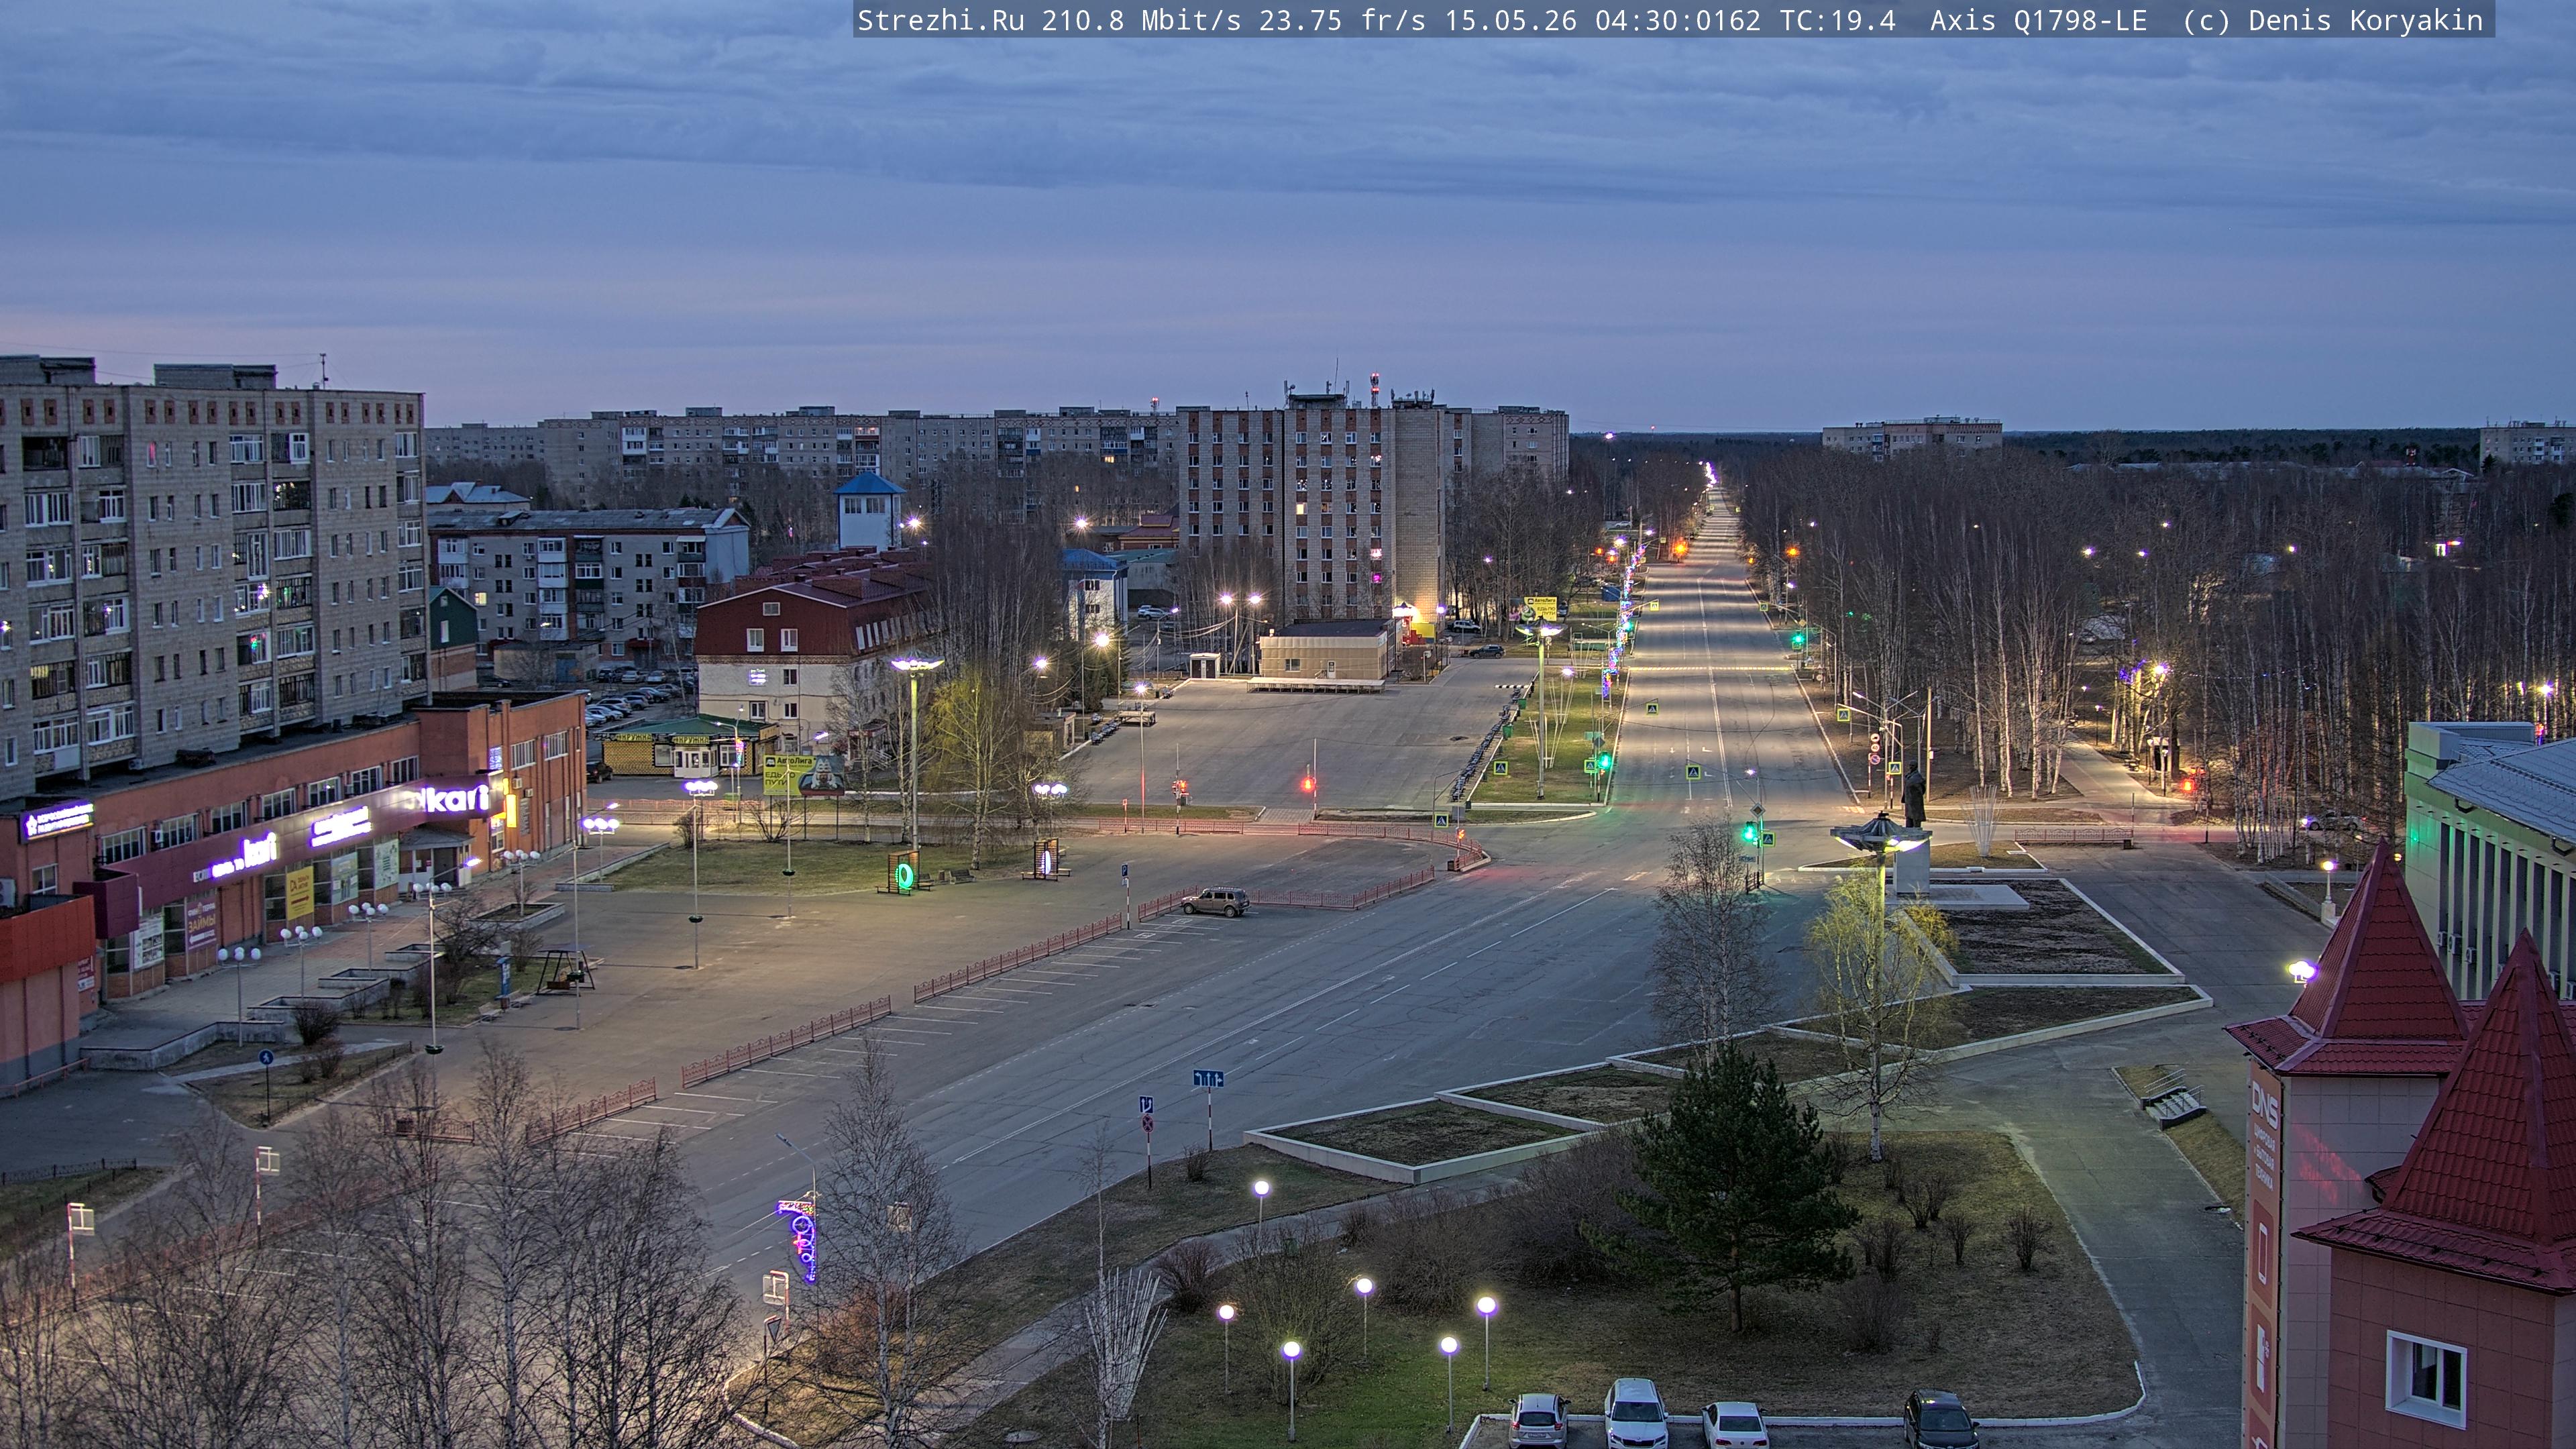Image resolution: width=2576 pixels, height=1449 pixels.
Task: Click the lone SUV parked in the lot
Action: 1215,901
